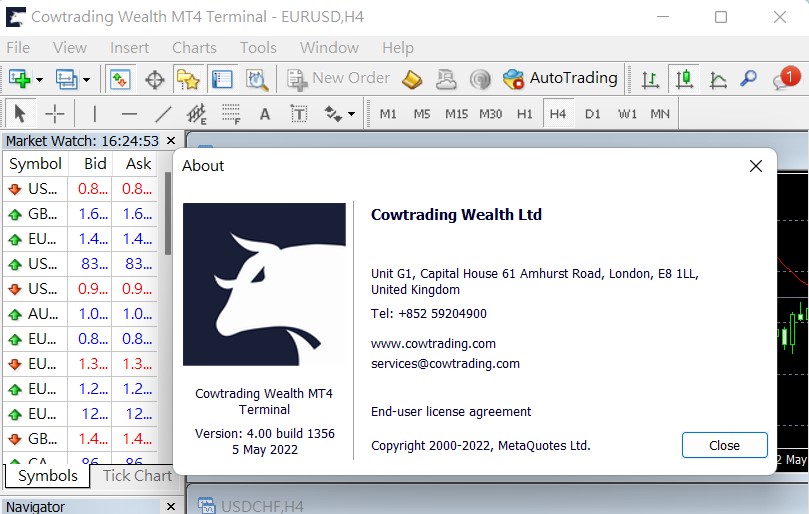Open the Strategy Tester magnifier icon
809x514 pixels.
pyautogui.click(x=257, y=79)
